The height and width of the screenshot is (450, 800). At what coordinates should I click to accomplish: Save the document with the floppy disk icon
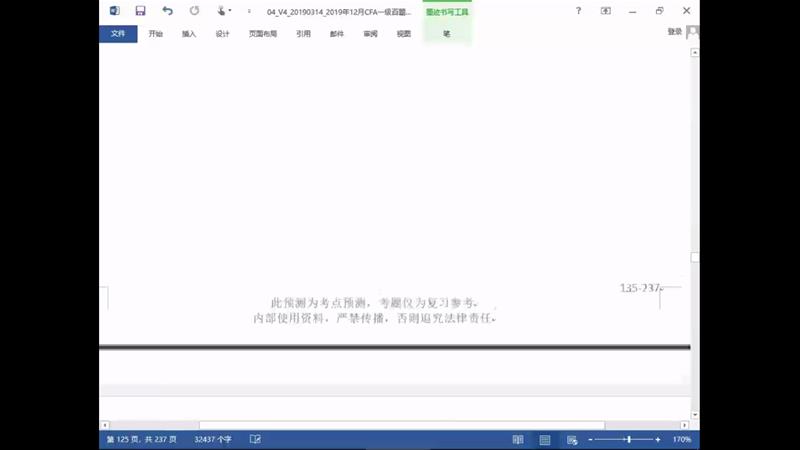[140, 11]
